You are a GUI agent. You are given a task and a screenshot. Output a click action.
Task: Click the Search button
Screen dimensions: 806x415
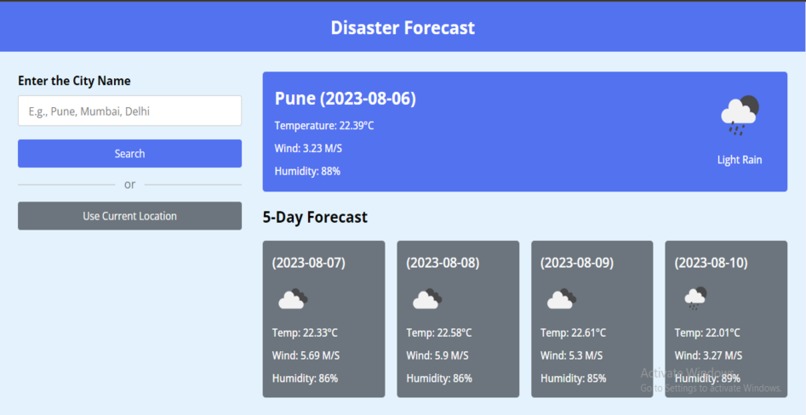pos(130,153)
